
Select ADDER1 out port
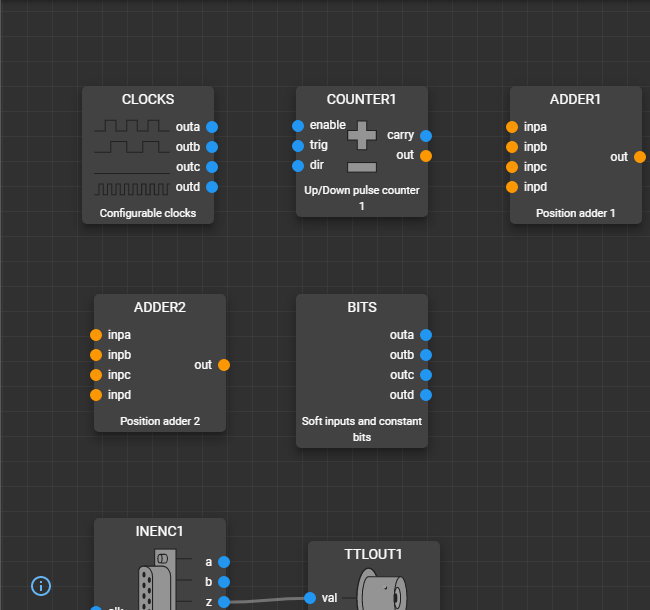[x=640, y=157]
